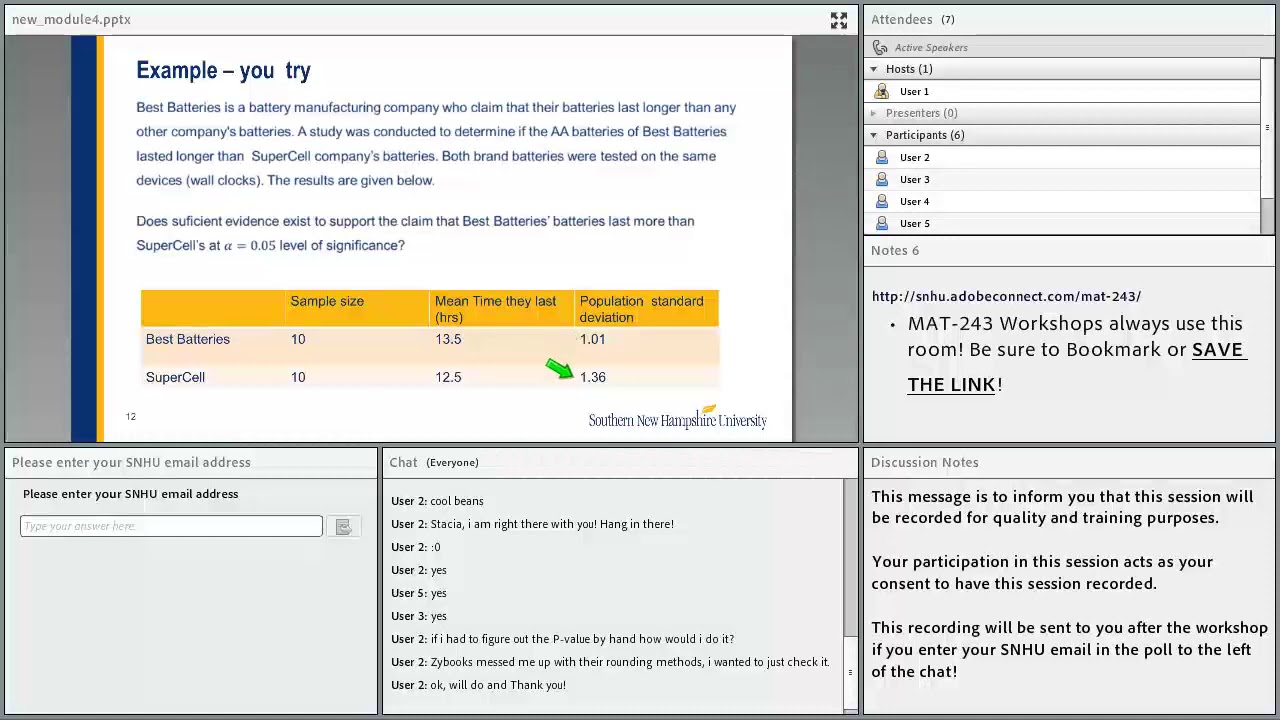Click the SAVE THE LINK underlined text

[x=1077, y=367]
